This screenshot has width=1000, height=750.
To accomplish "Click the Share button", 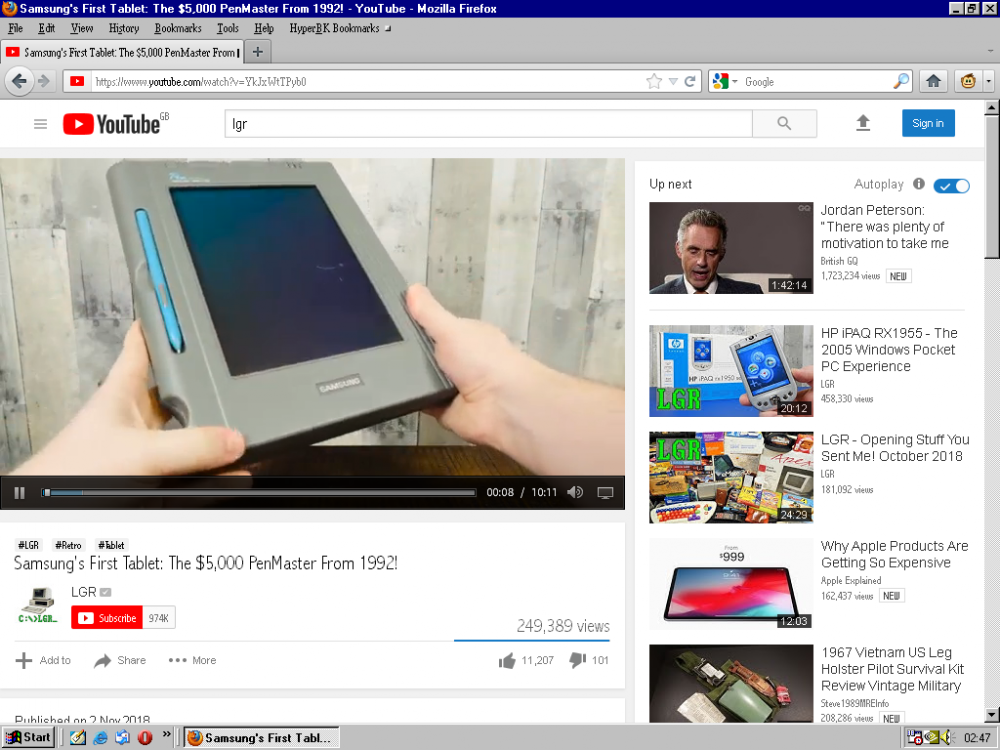I will click(120, 660).
